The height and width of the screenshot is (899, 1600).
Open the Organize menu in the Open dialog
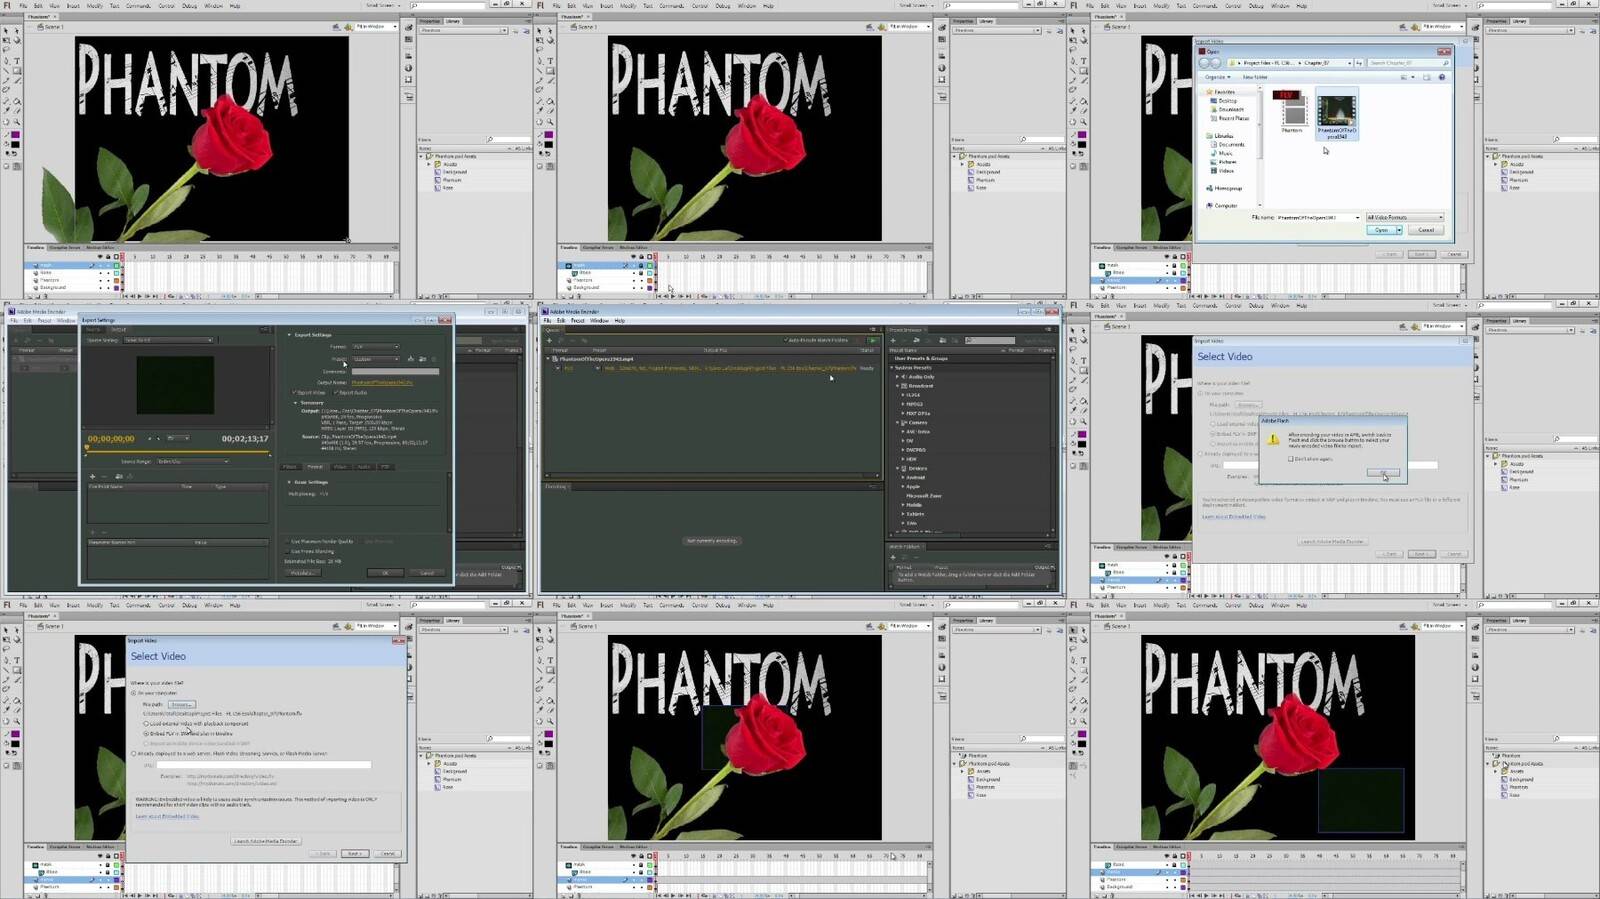coord(1216,77)
